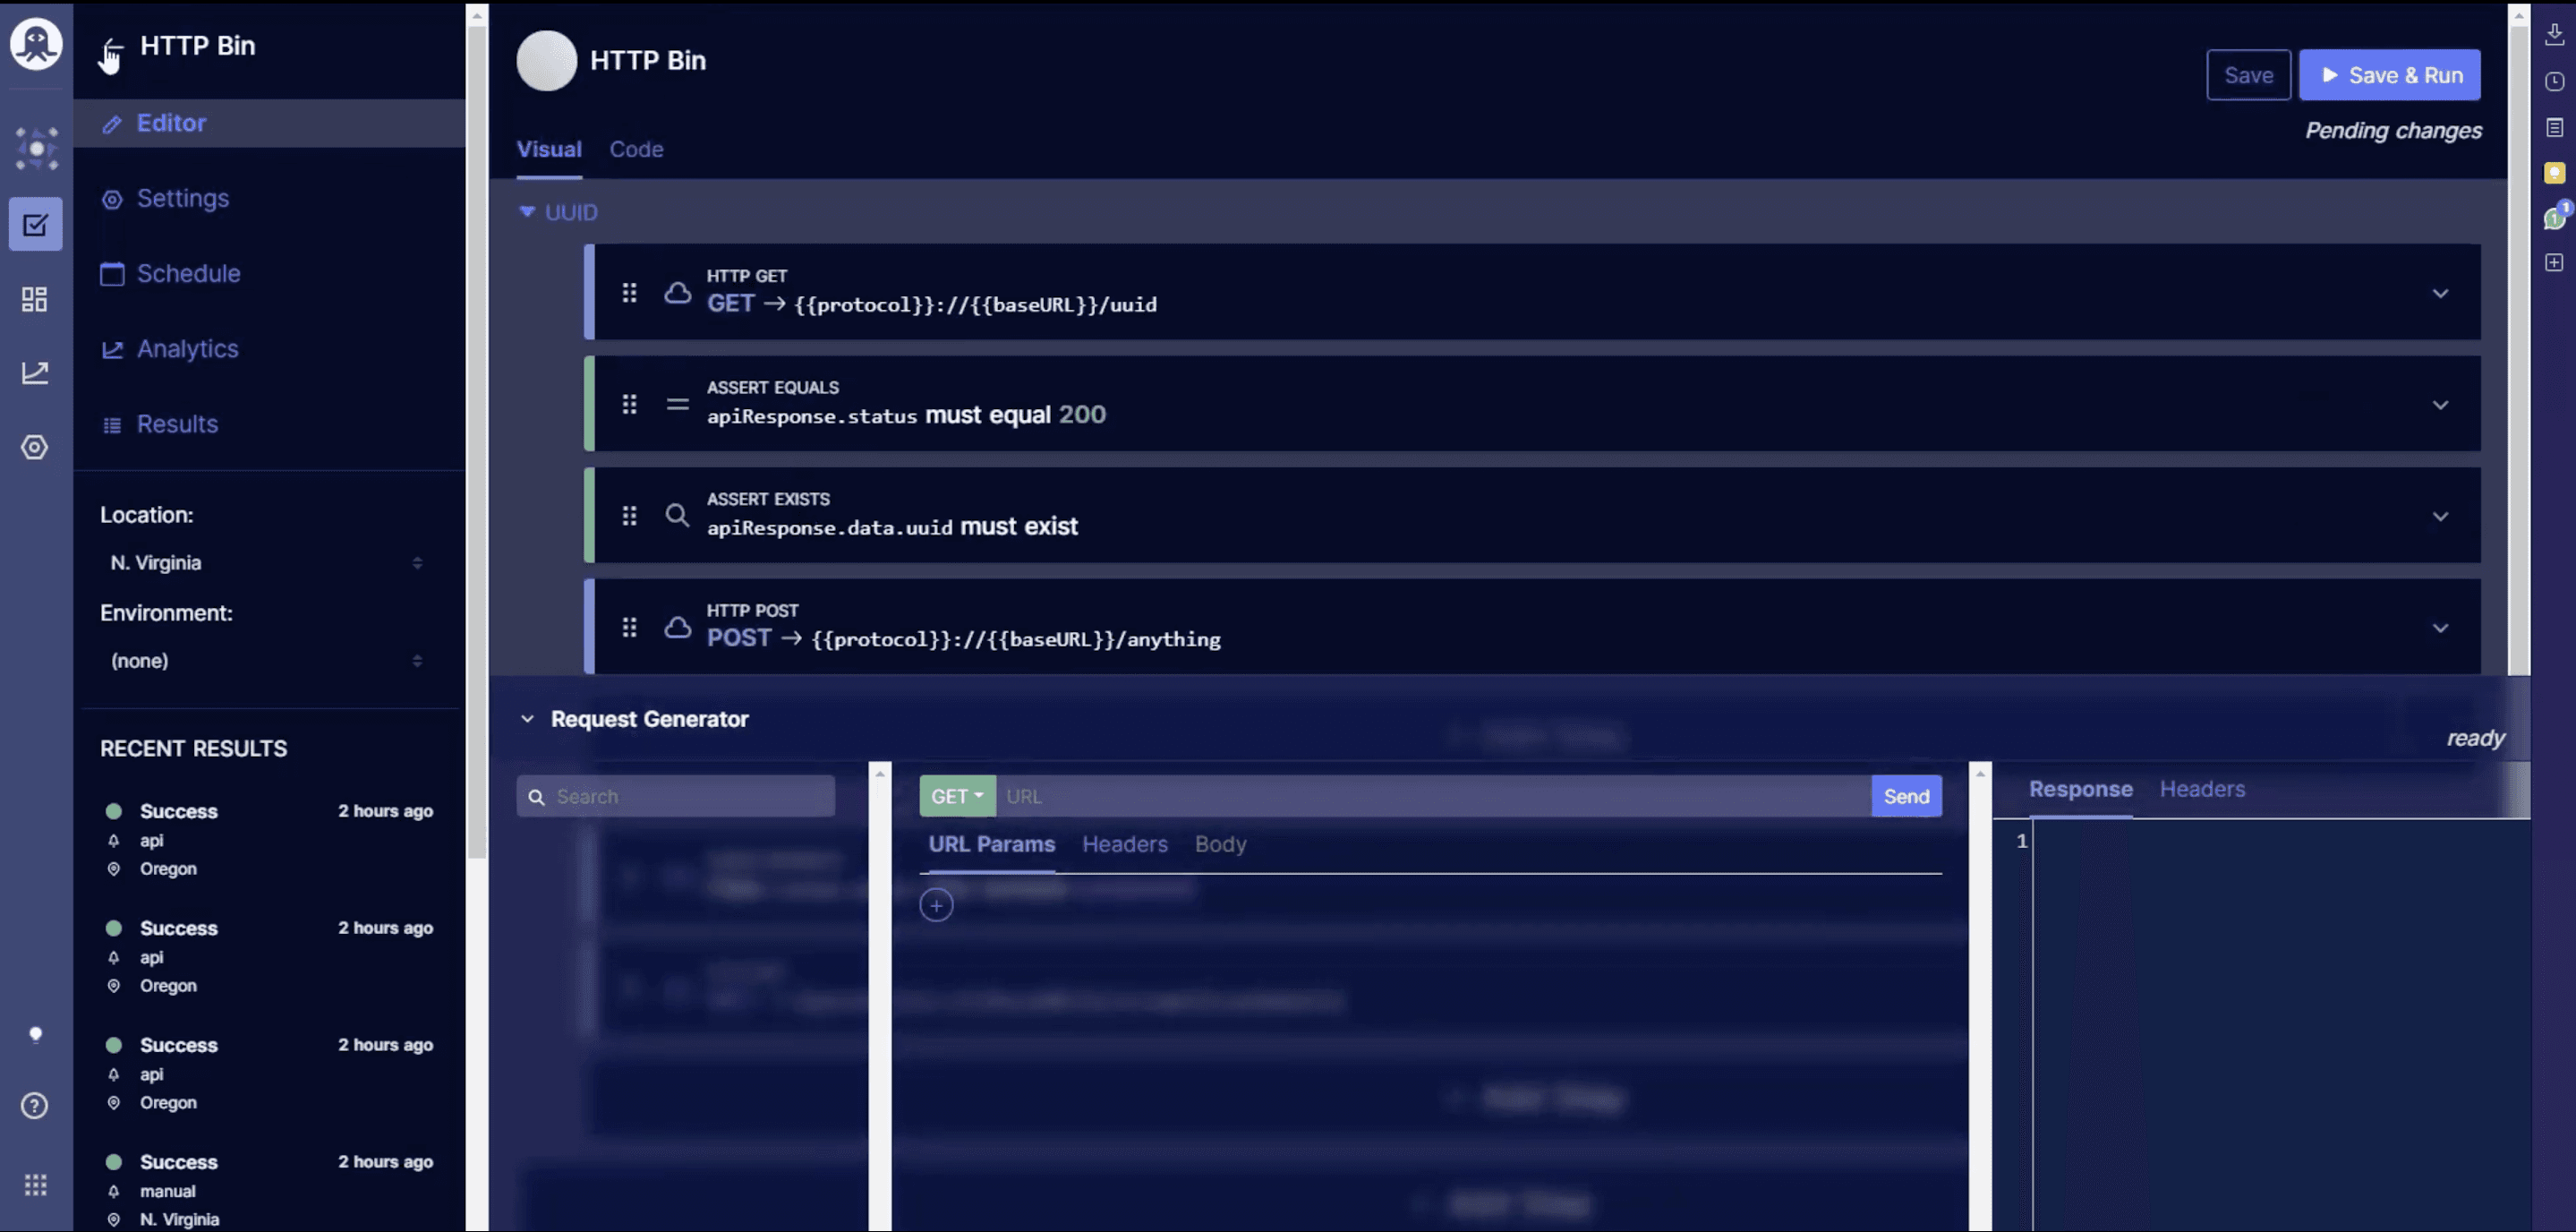This screenshot has width=2576, height=1232.
Task: Click the ready status text
Action: 2475,738
